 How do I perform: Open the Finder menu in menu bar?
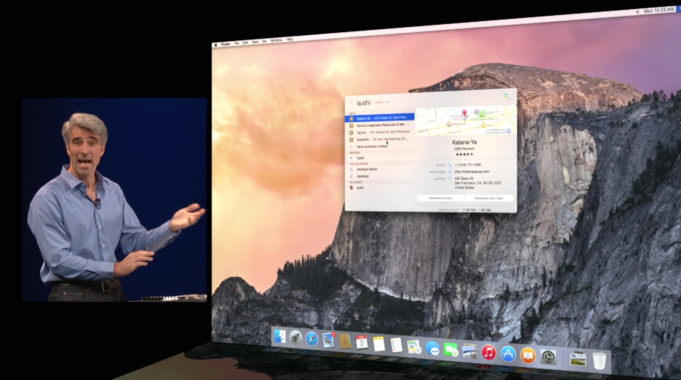point(226,44)
